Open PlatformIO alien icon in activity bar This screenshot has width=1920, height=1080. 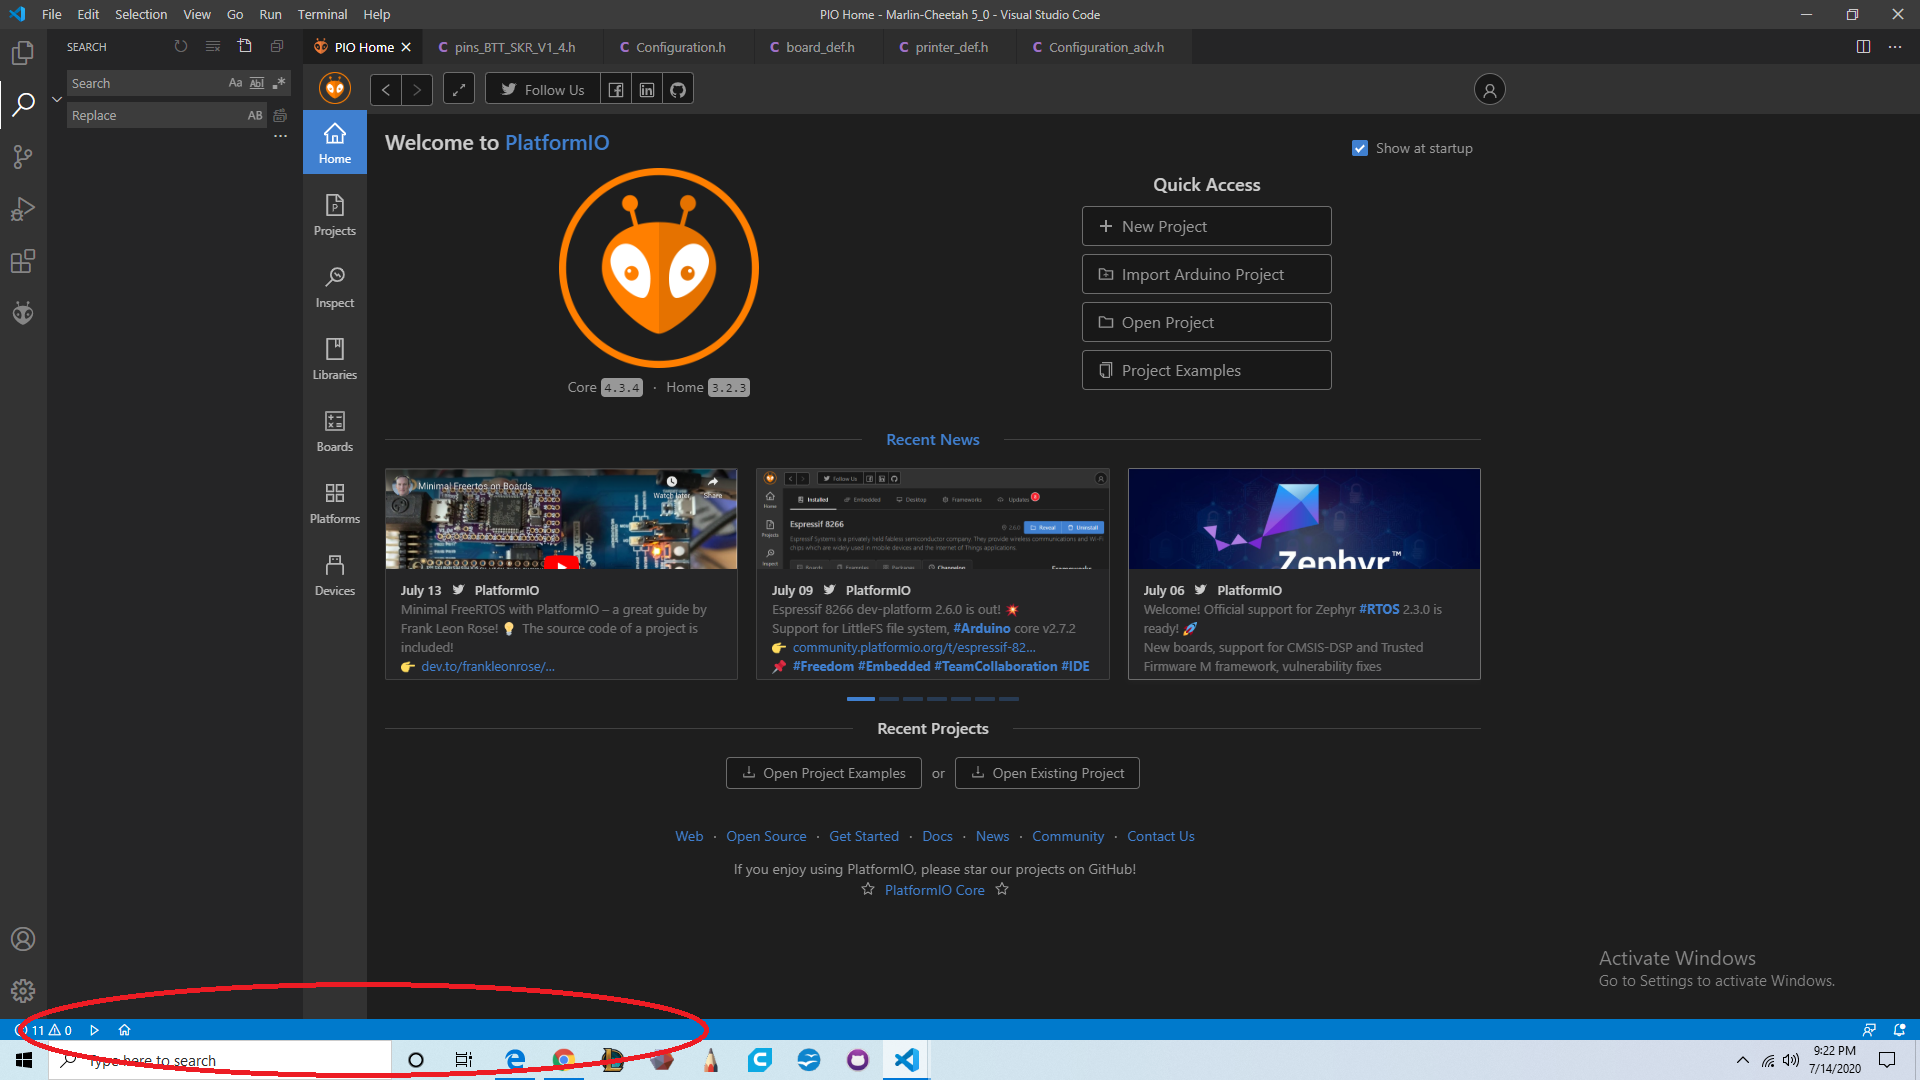pyautogui.click(x=23, y=314)
